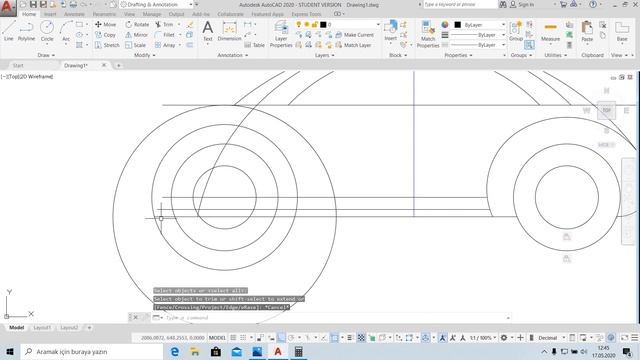Click the Copy tool
This screenshot has width=640, height=360.
coord(105,35)
